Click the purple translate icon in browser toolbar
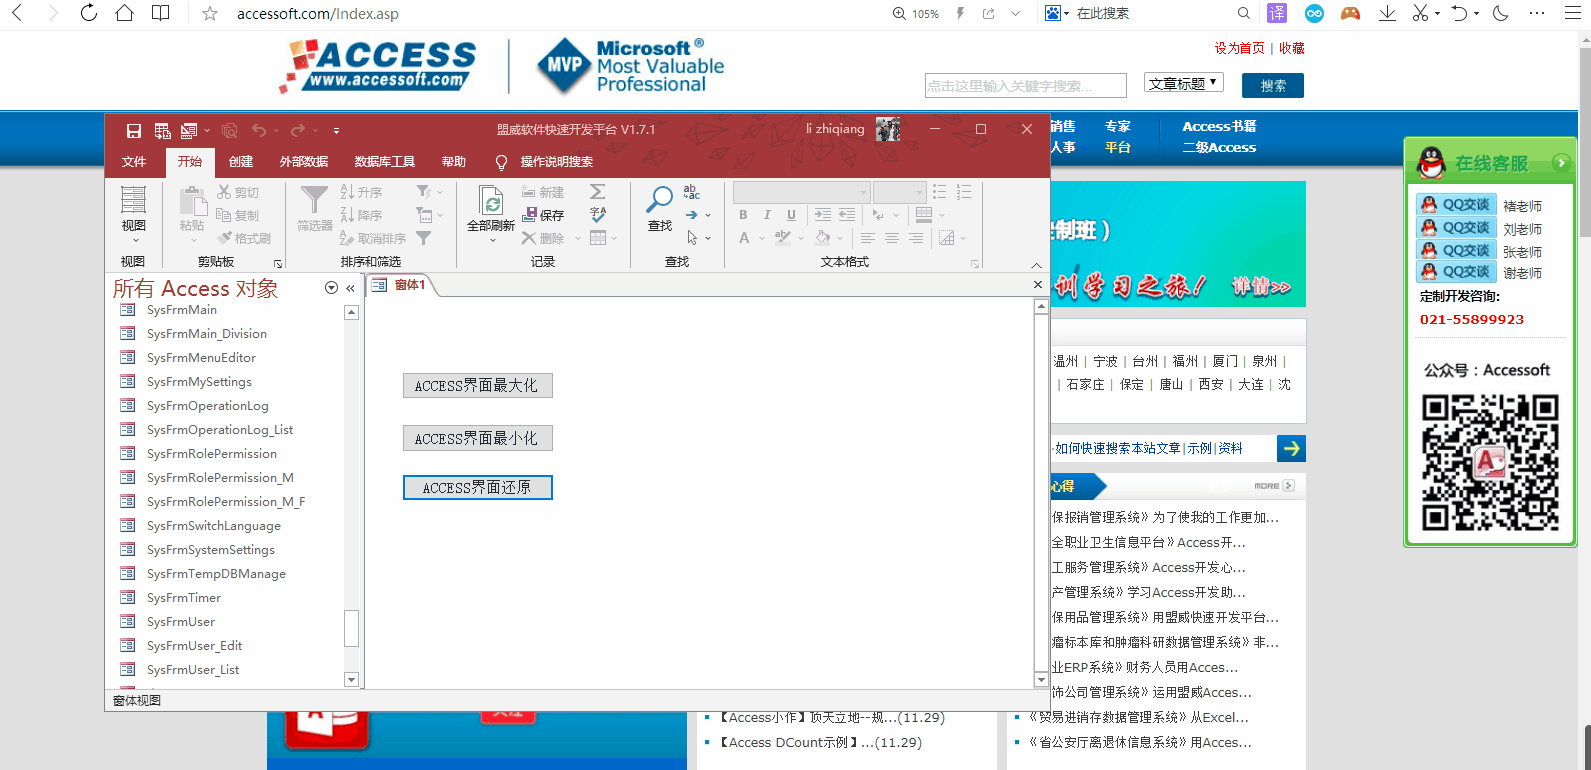The image size is (1591, 770). 1277,13
